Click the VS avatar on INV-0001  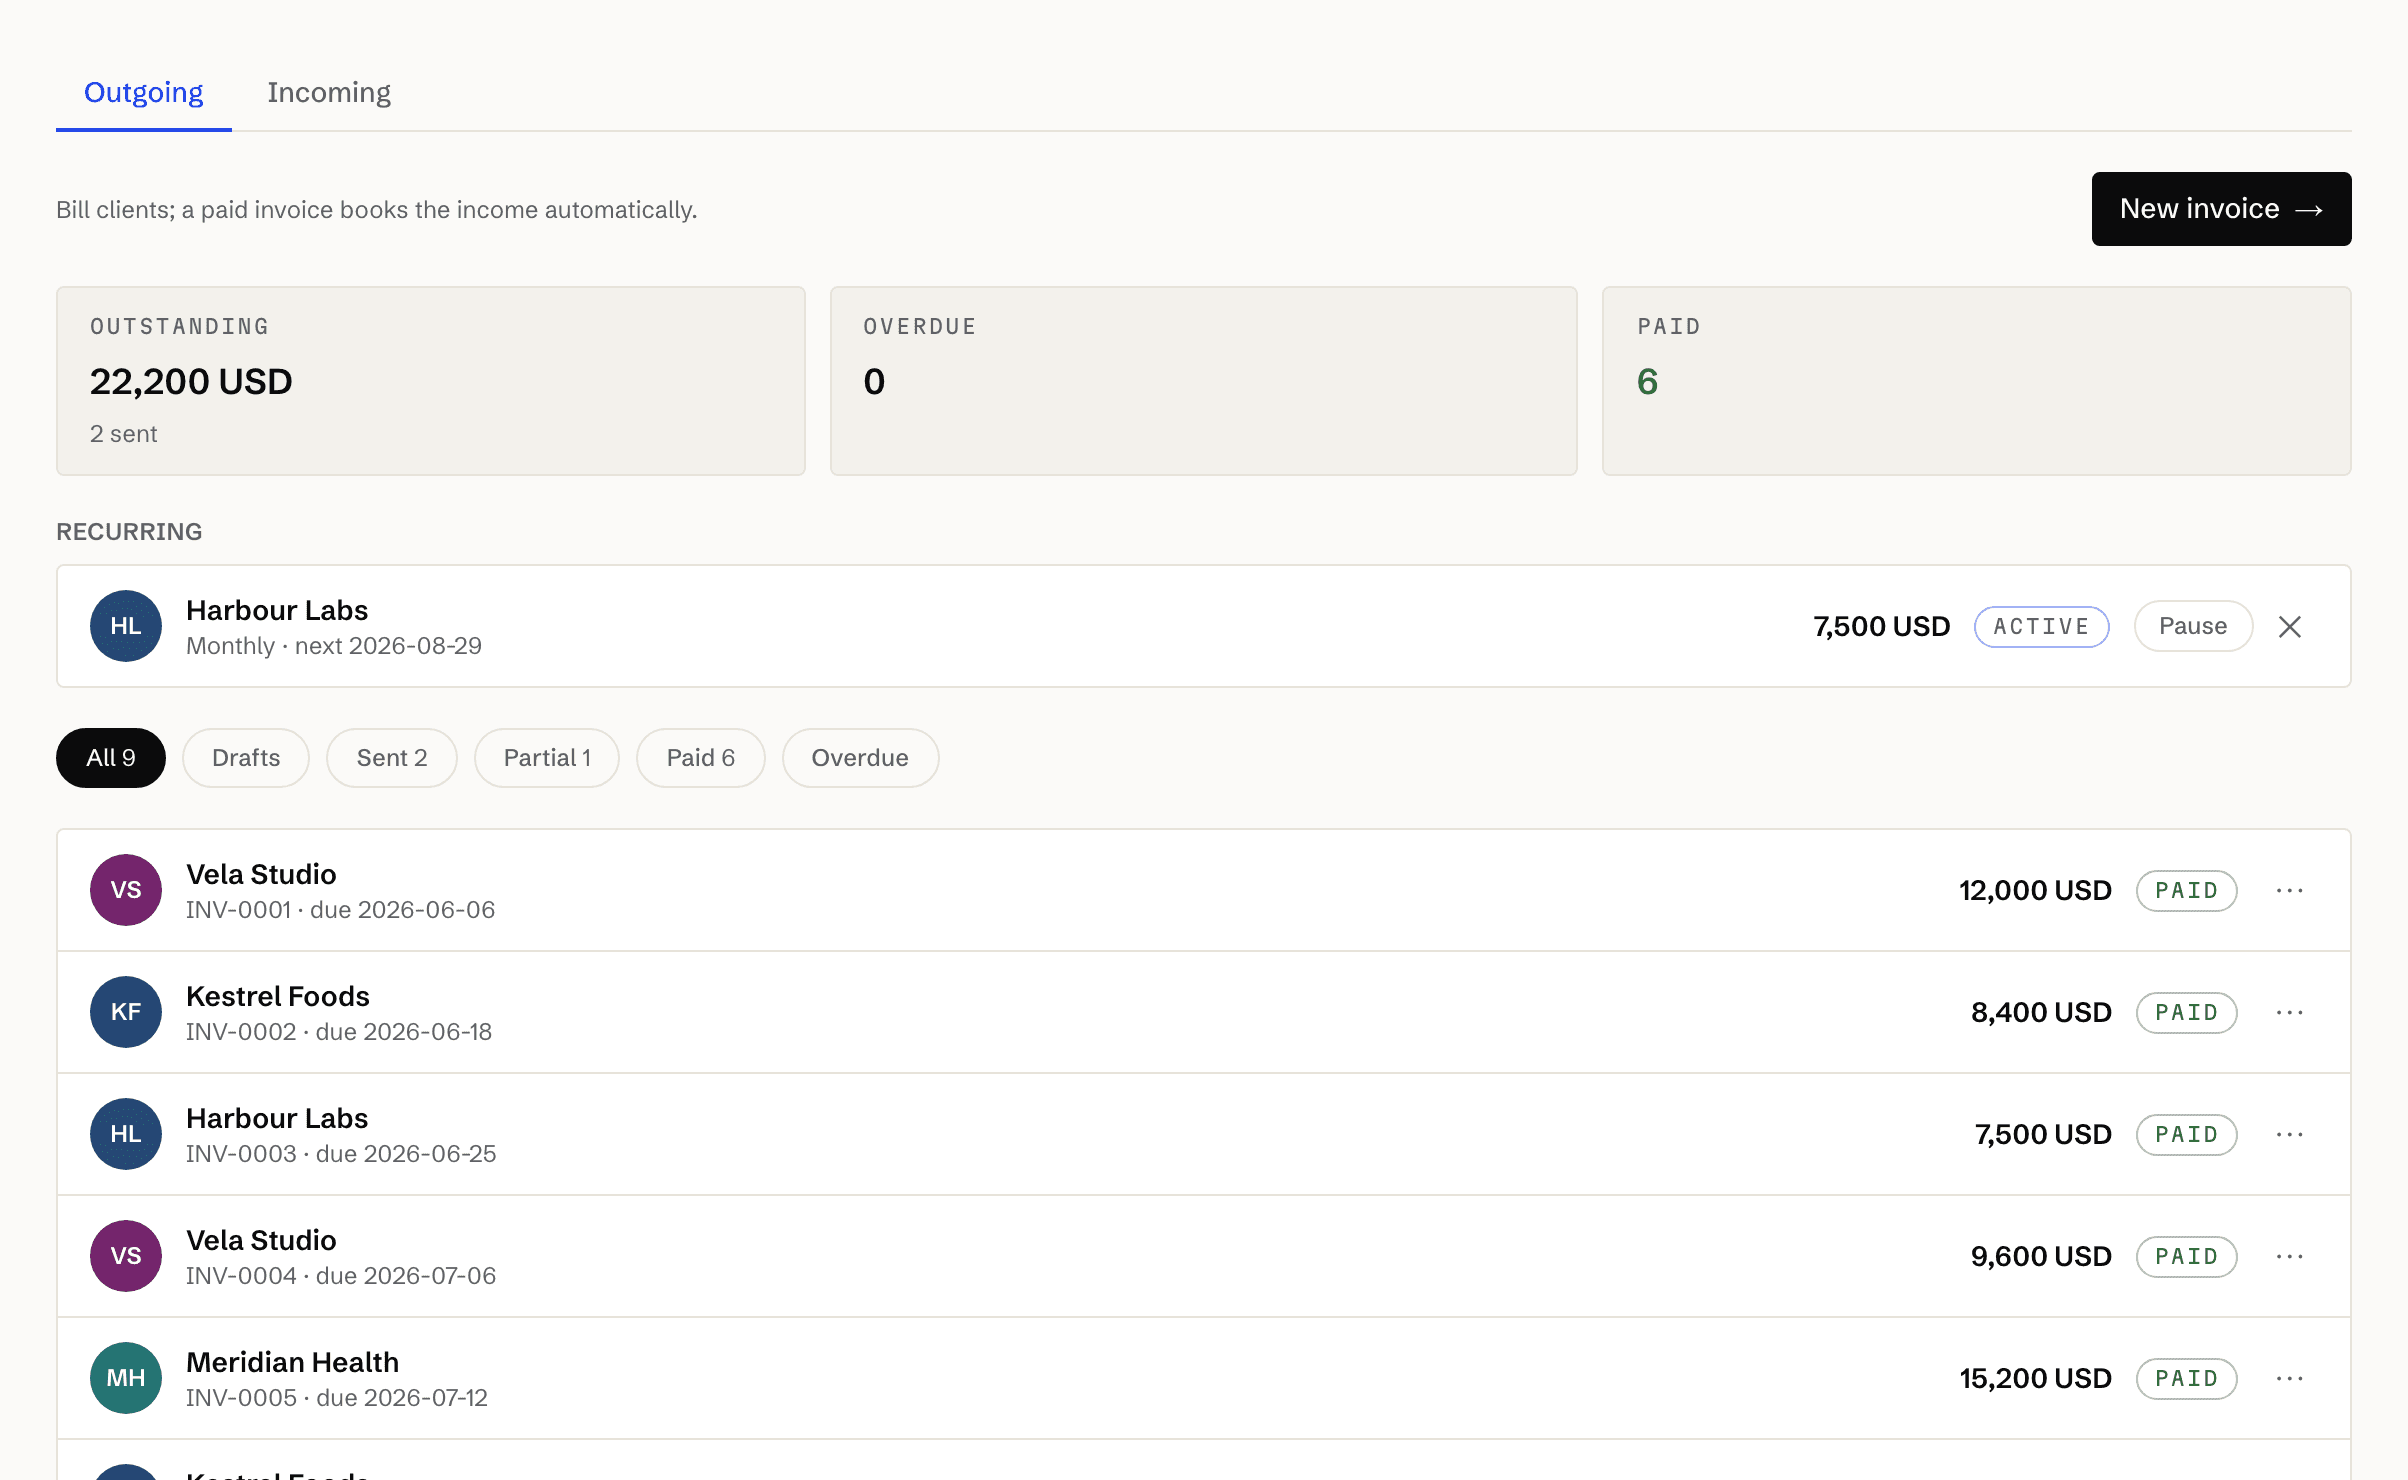point(126,890)
